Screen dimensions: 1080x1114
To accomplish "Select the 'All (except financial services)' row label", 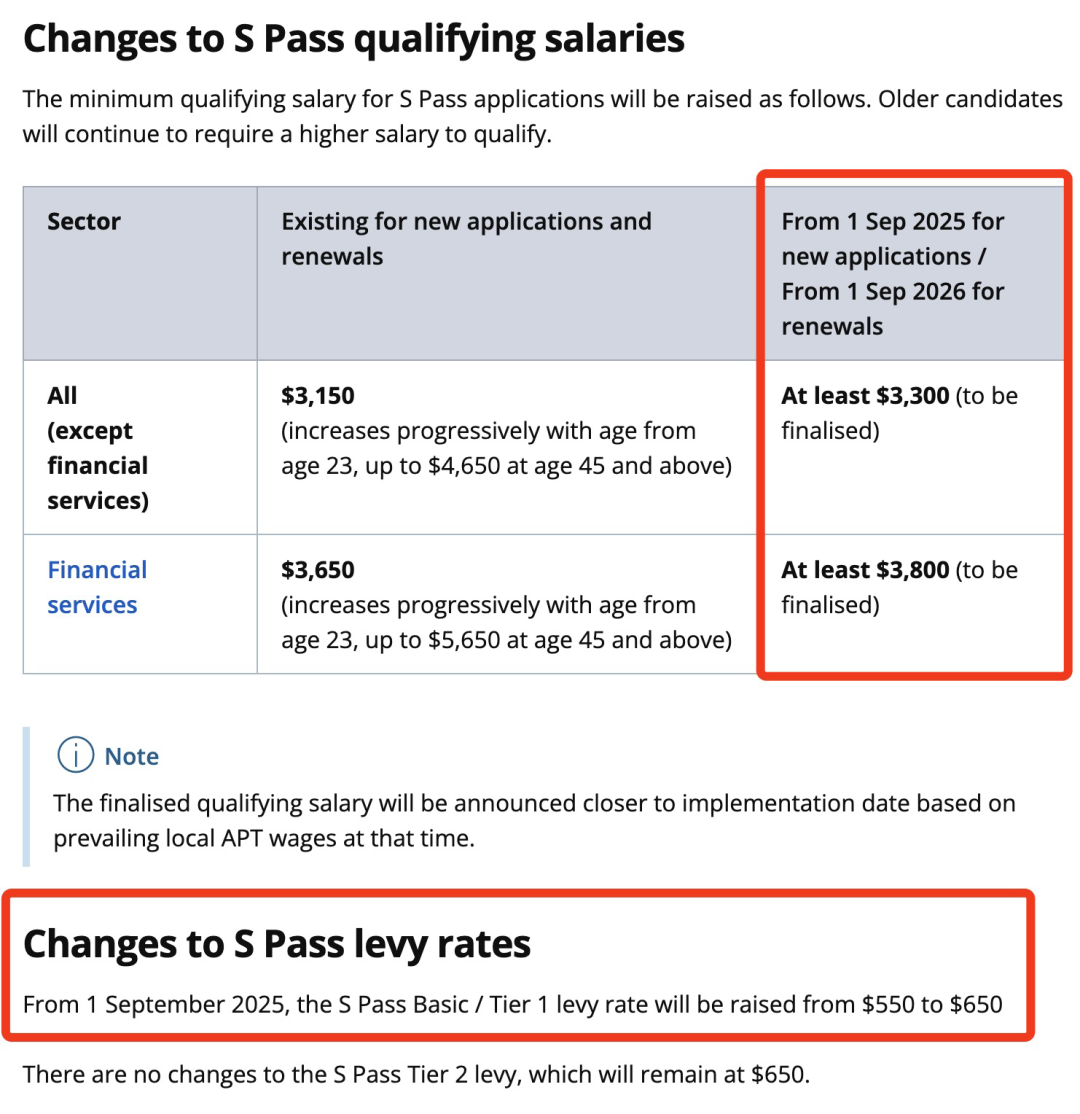I will [97, 448].
